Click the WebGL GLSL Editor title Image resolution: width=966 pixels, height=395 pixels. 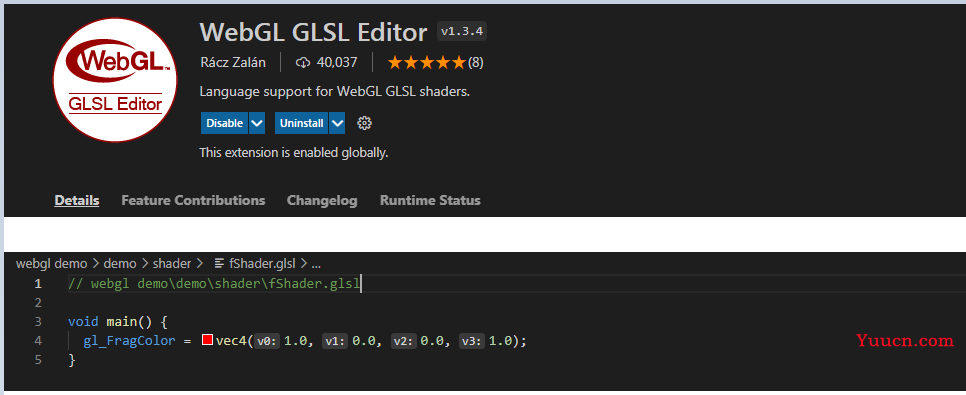(x=314, y=32)
